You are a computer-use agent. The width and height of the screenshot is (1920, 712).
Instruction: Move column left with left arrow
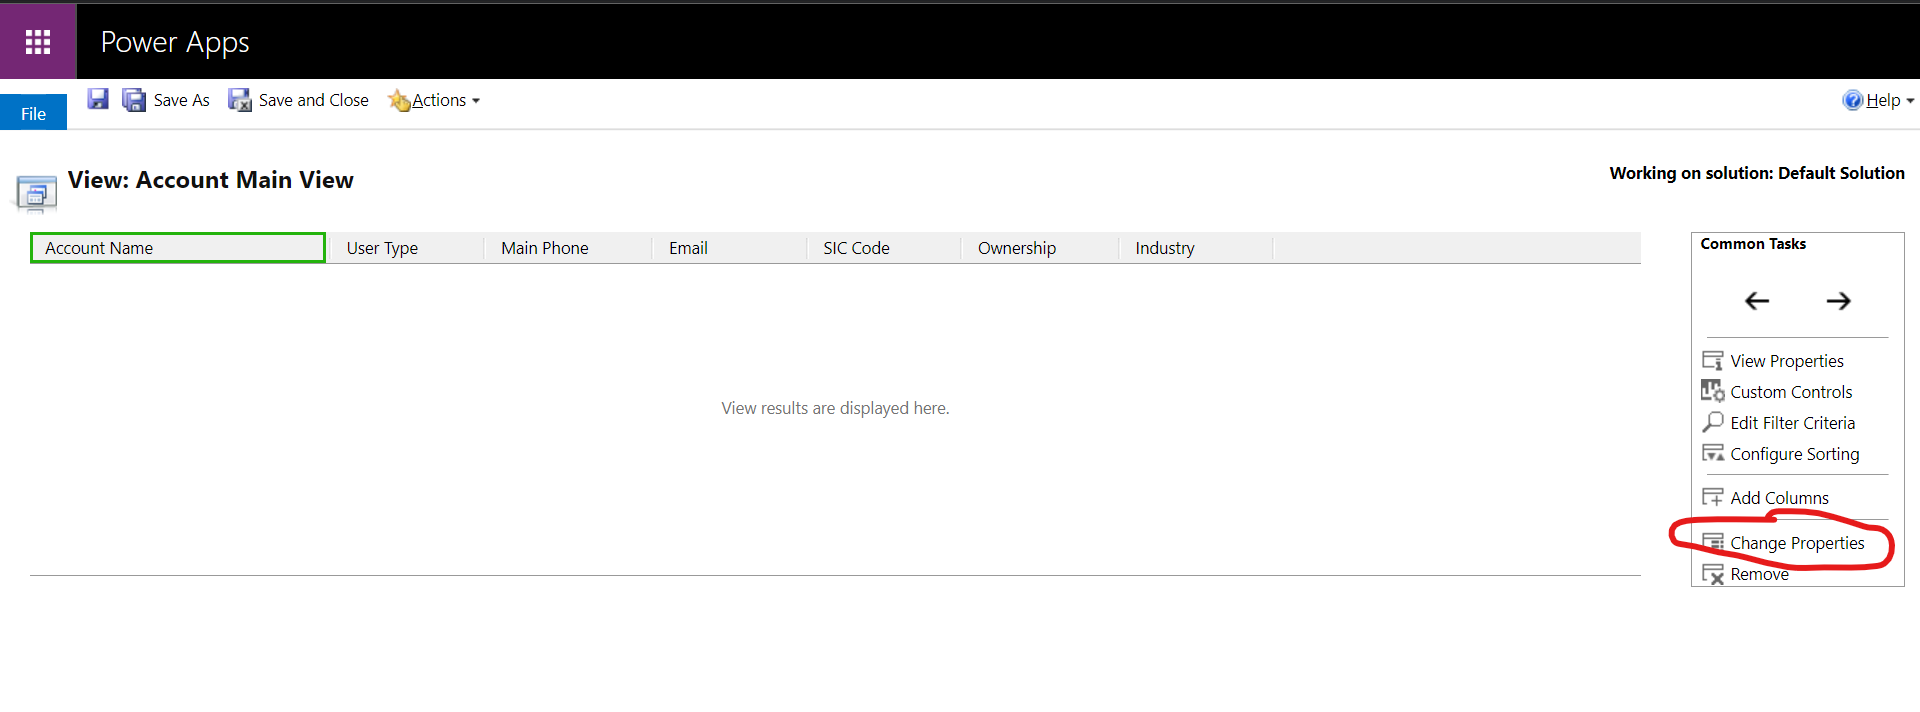(1756, 301)
